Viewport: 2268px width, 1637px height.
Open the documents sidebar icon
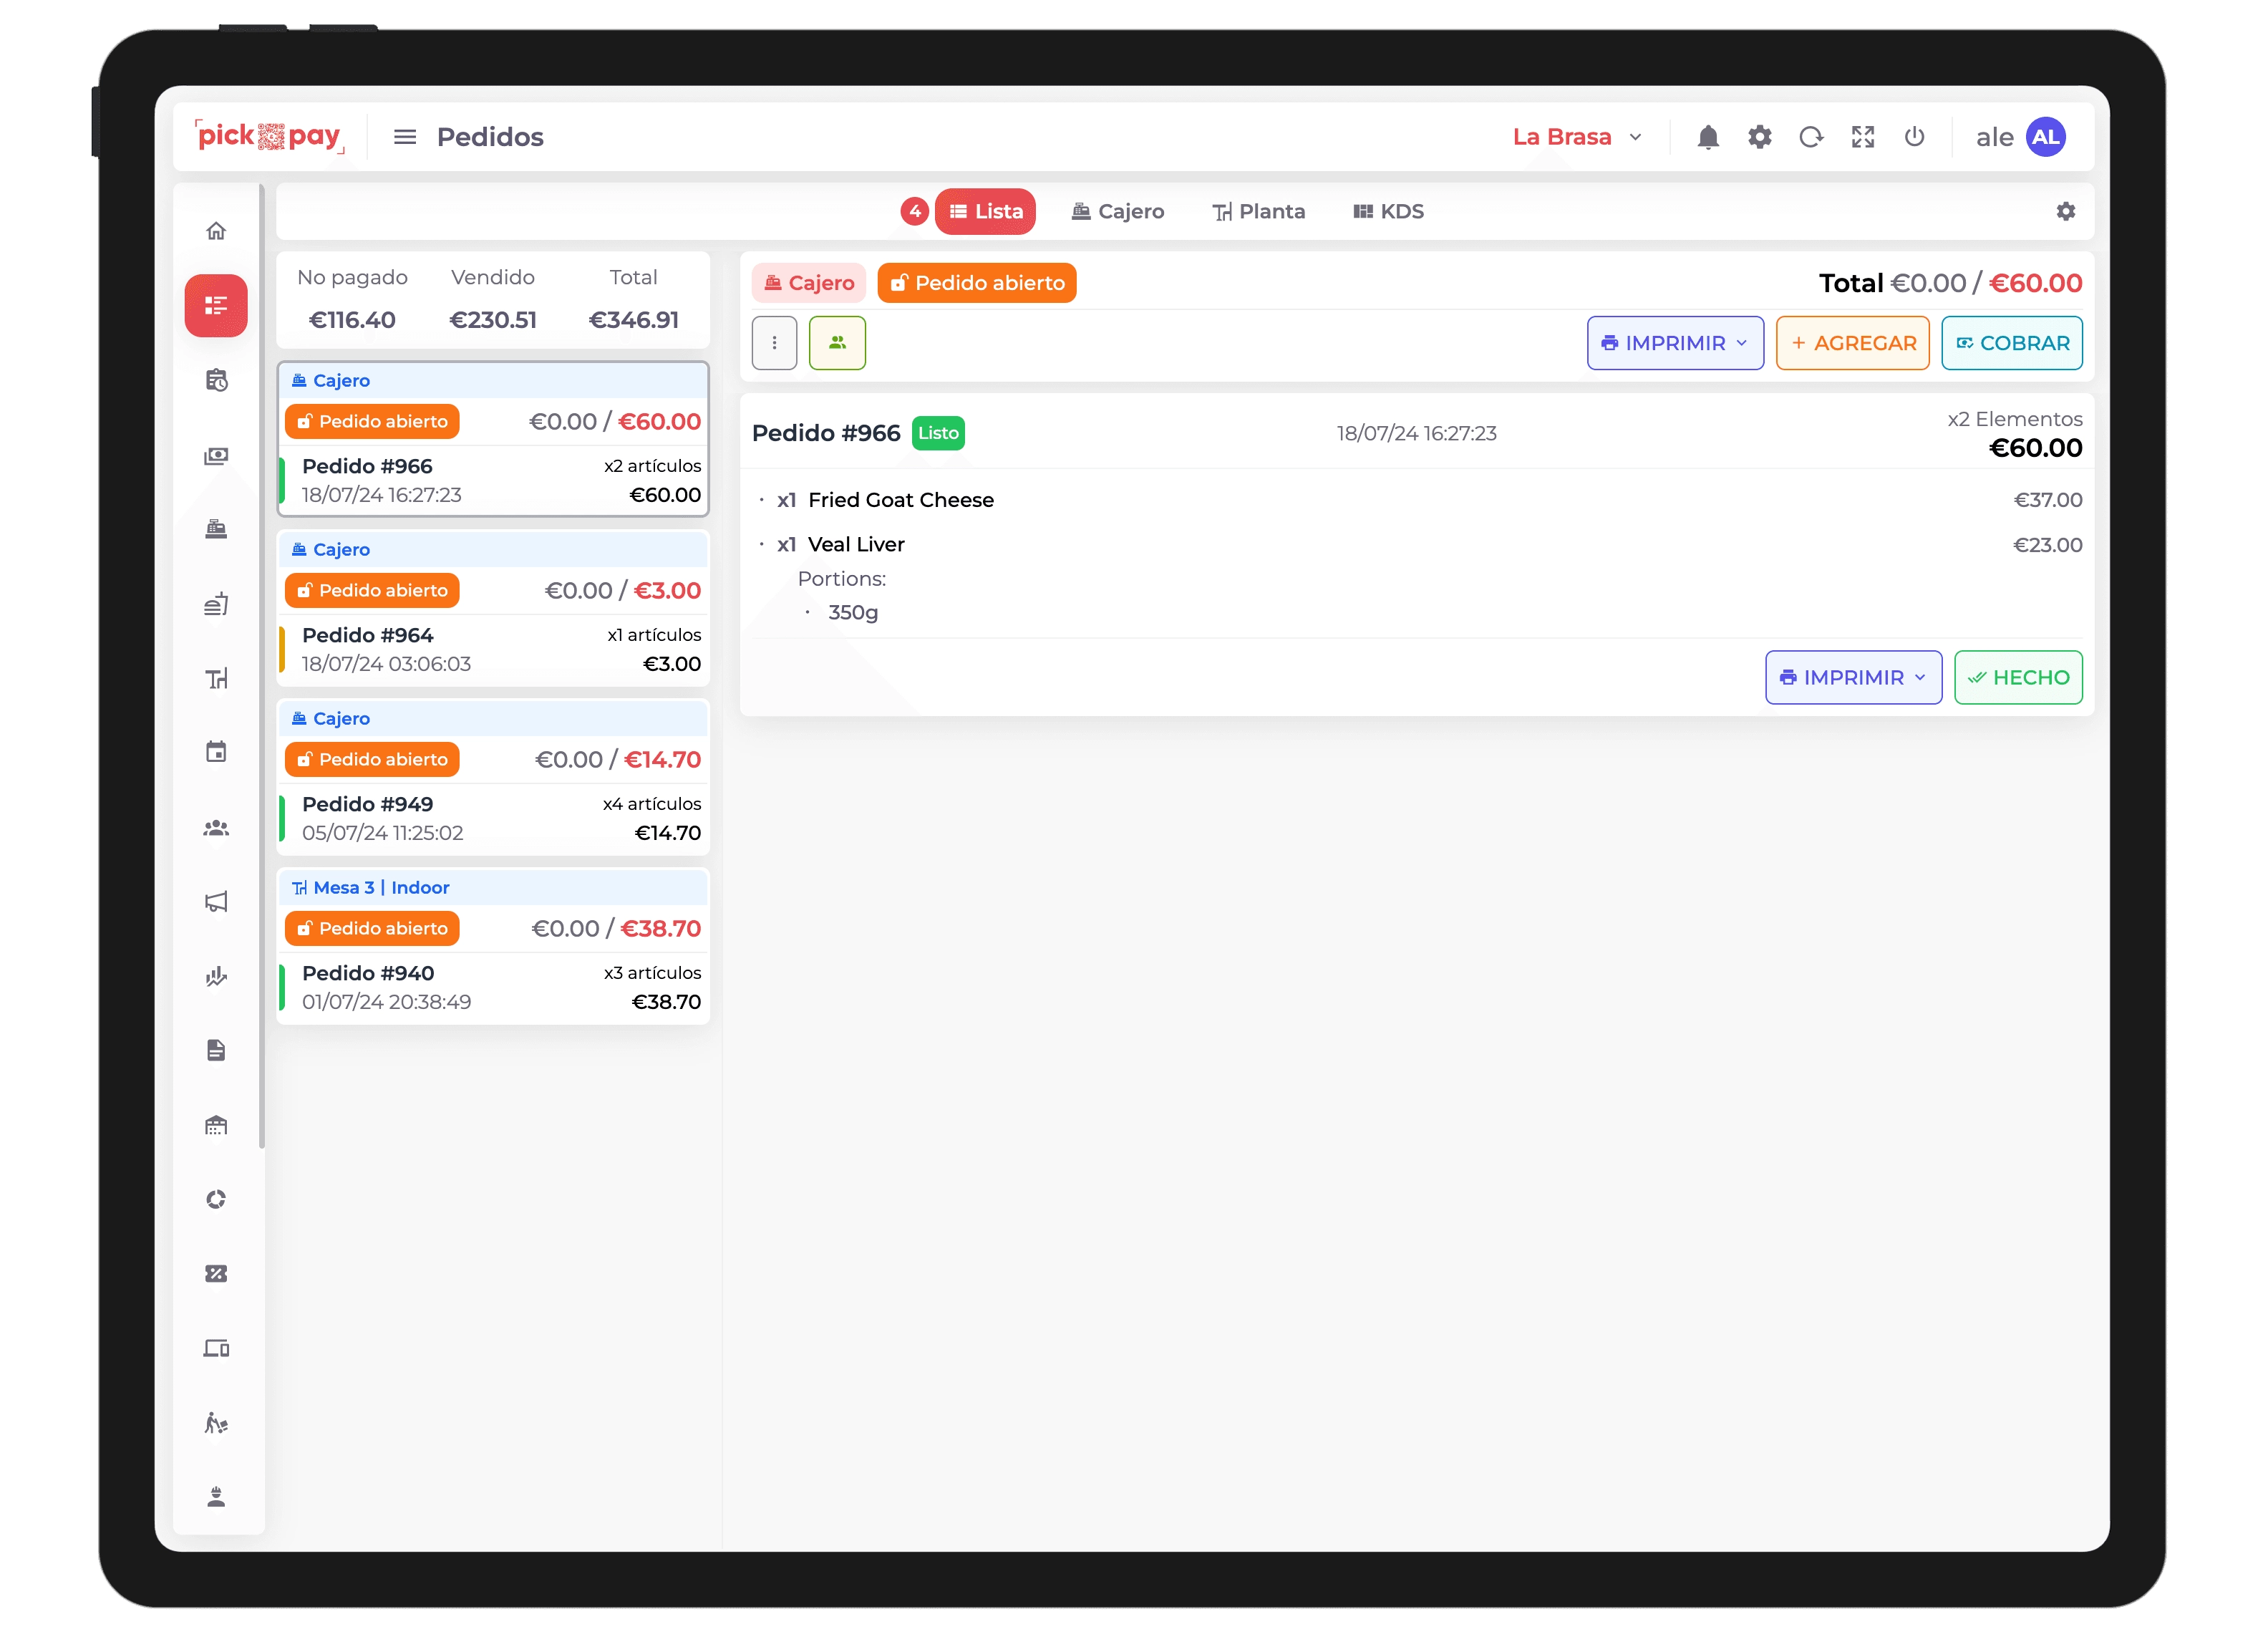pos(216,1050)
